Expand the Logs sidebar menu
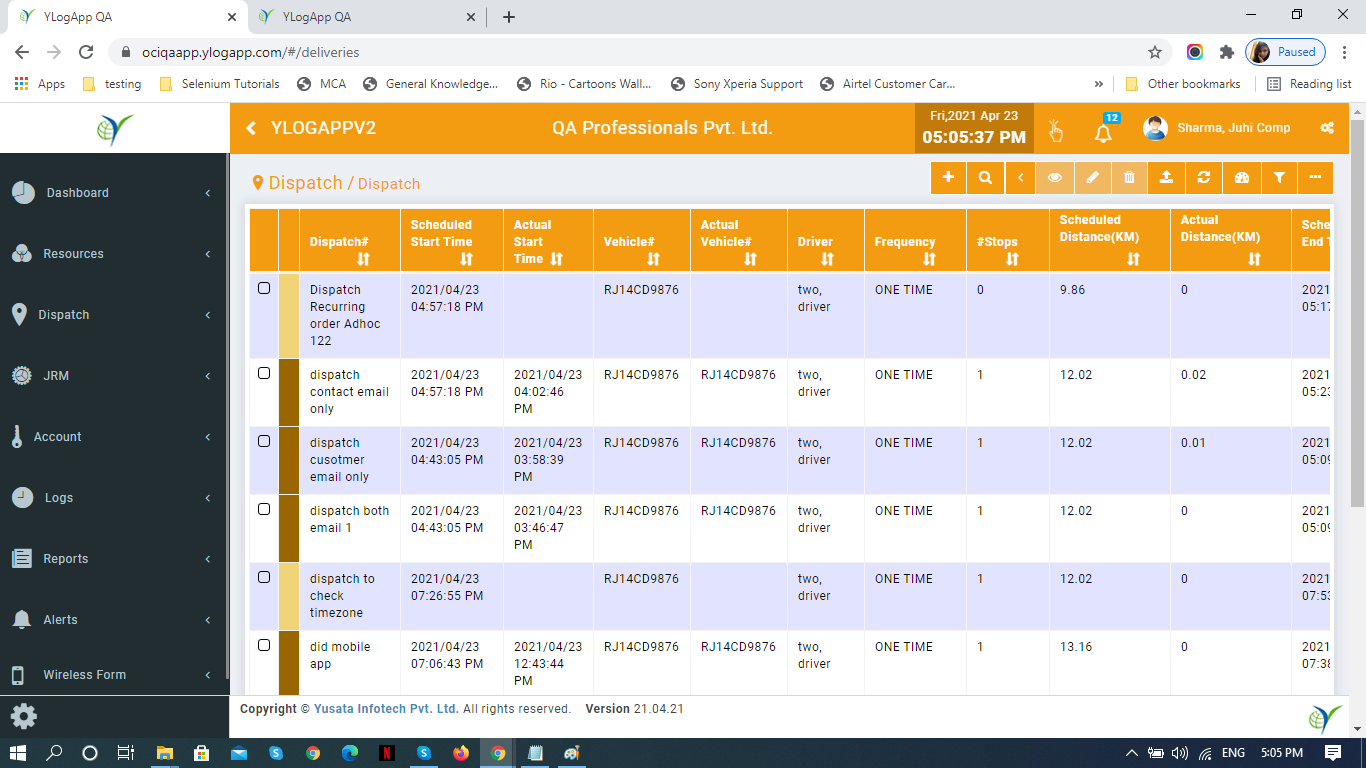 (x=114, y=498)
